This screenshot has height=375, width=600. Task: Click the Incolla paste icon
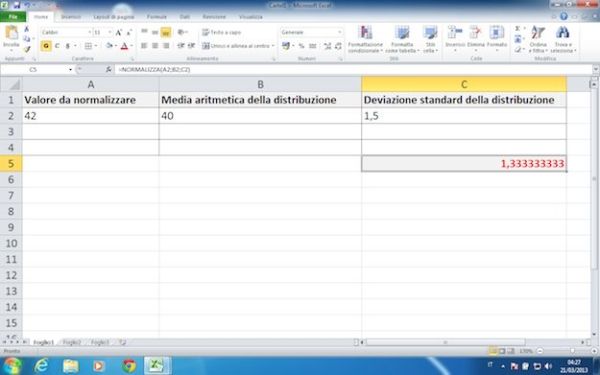point(11,33)
